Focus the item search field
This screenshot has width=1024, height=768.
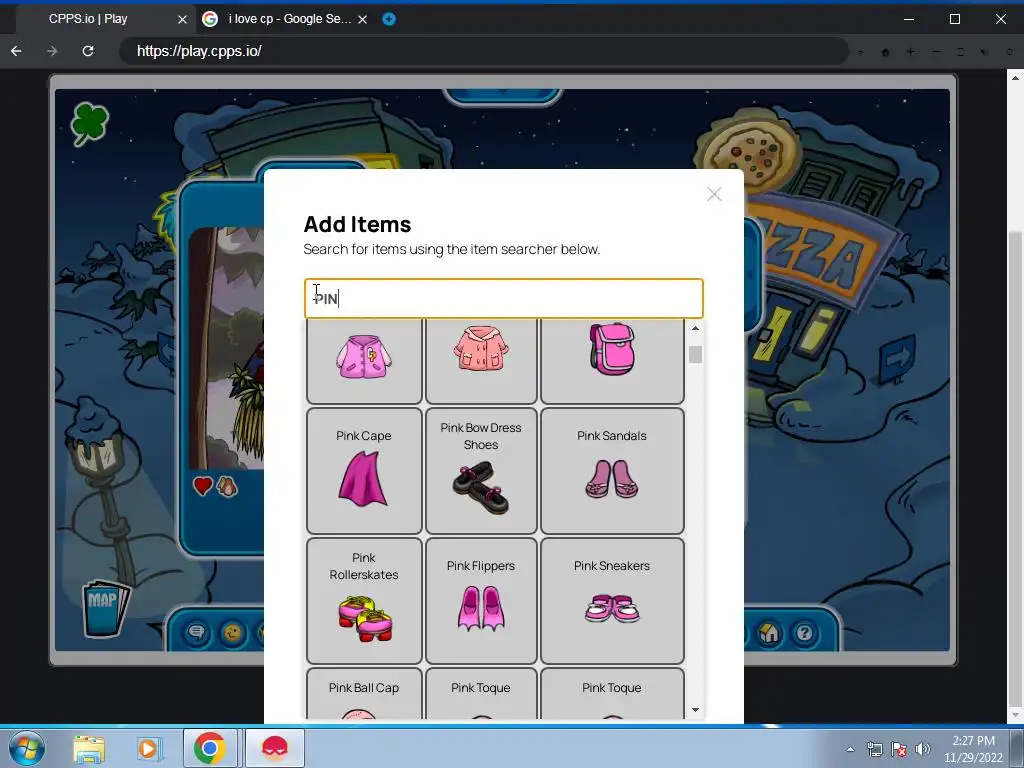(x=504, y=298)
